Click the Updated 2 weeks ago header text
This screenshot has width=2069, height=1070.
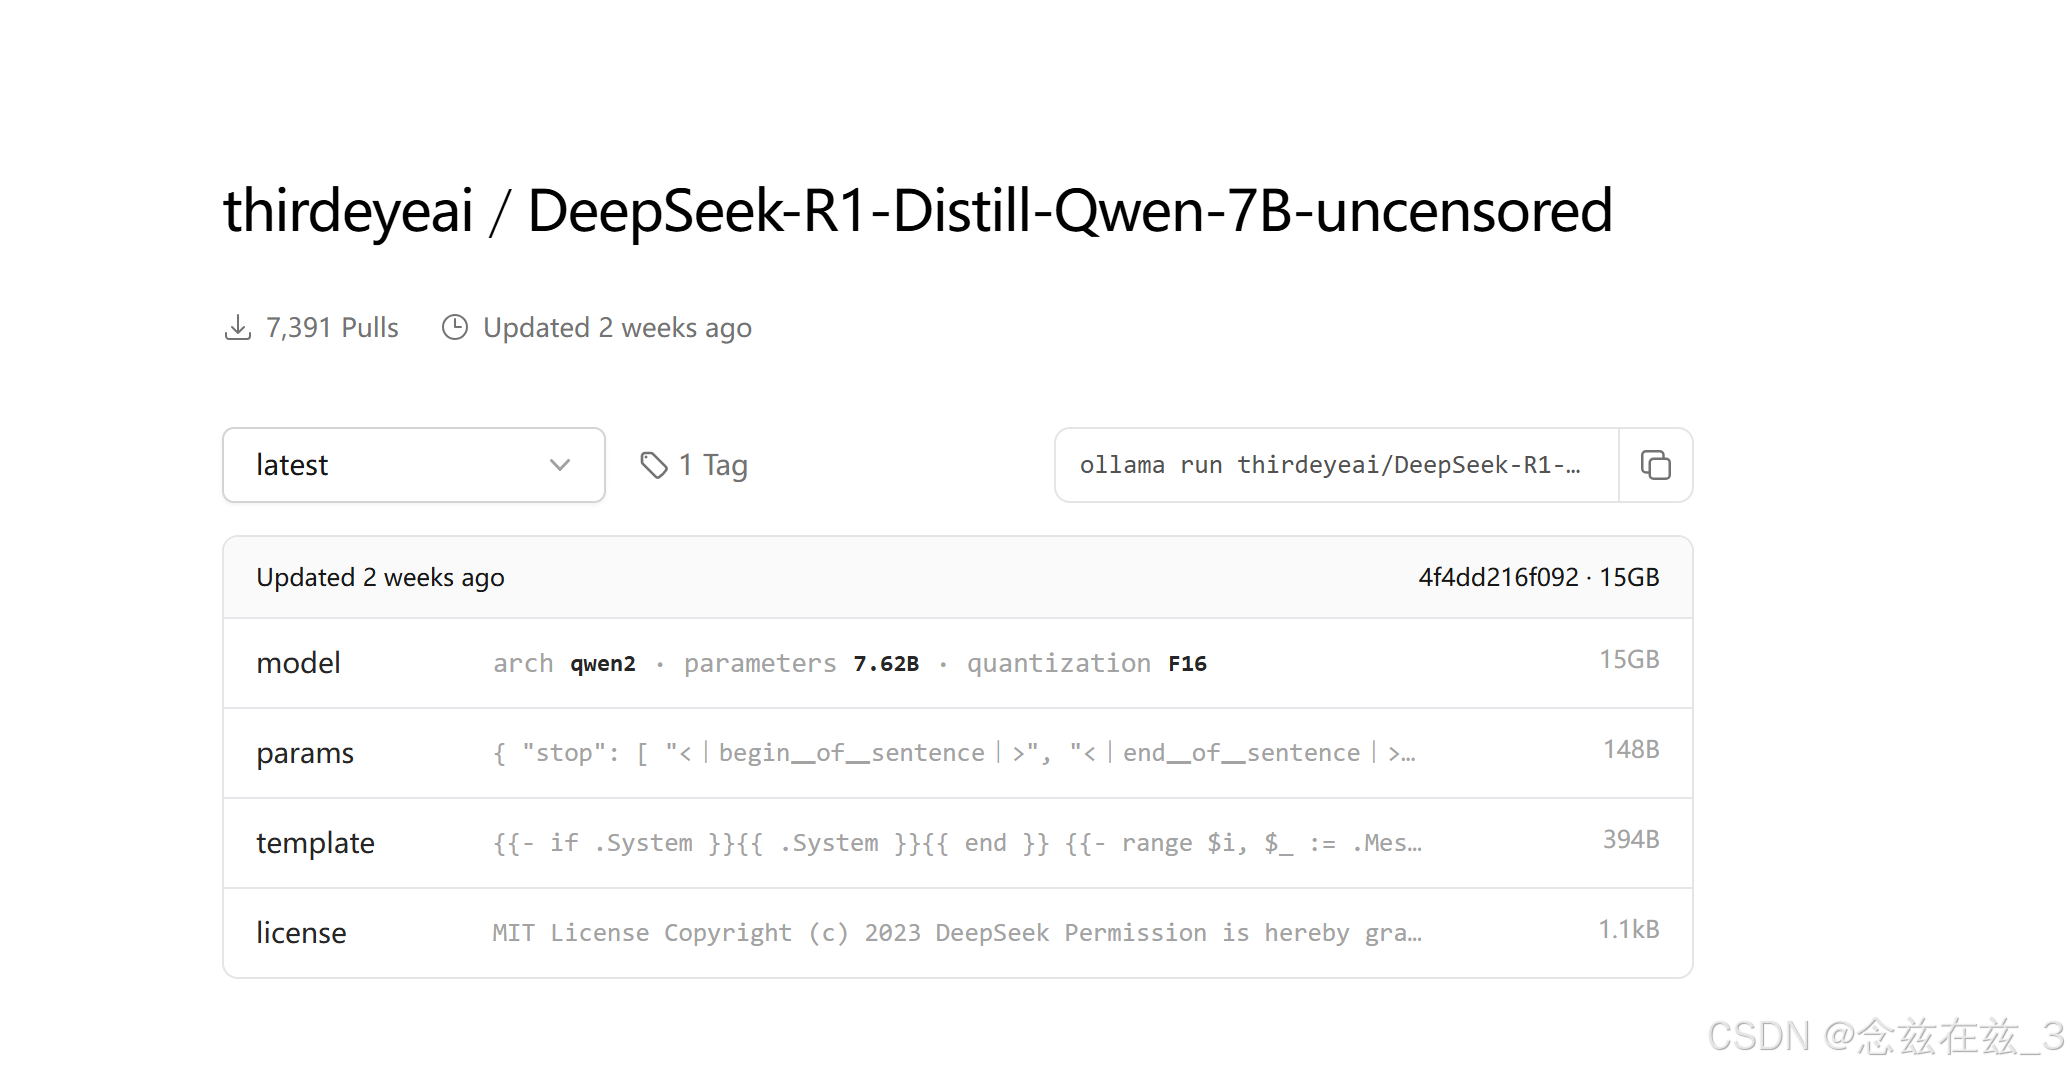617,328
